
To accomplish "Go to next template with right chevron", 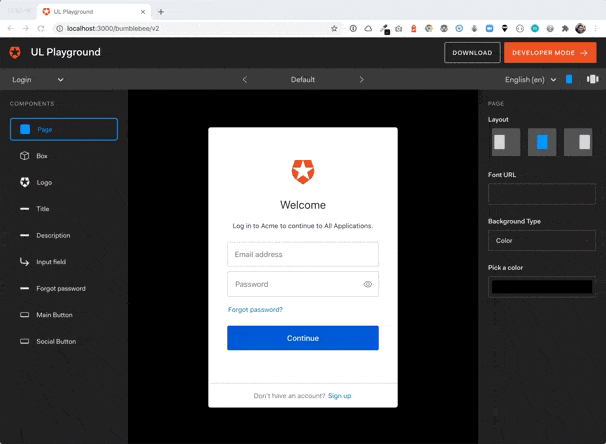I will pos(361,80).
